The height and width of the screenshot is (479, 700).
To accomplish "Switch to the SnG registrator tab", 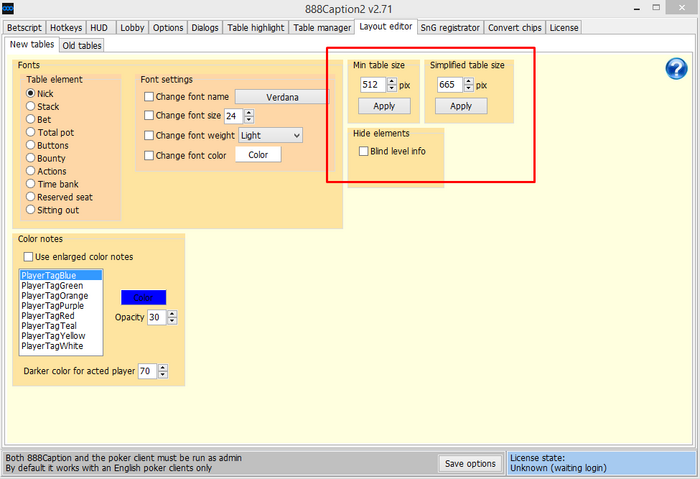I will [450, 28].
